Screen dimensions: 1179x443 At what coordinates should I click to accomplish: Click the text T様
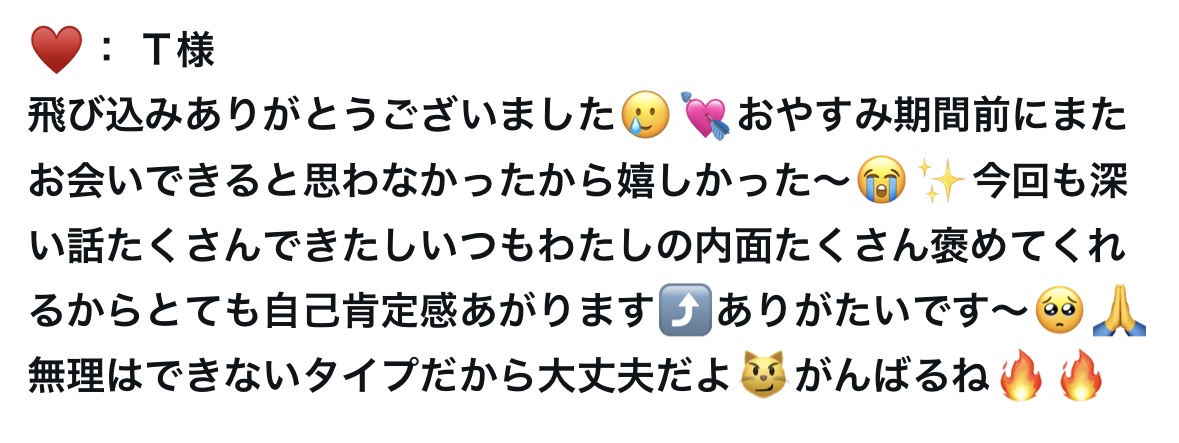(x=178, y=50)
